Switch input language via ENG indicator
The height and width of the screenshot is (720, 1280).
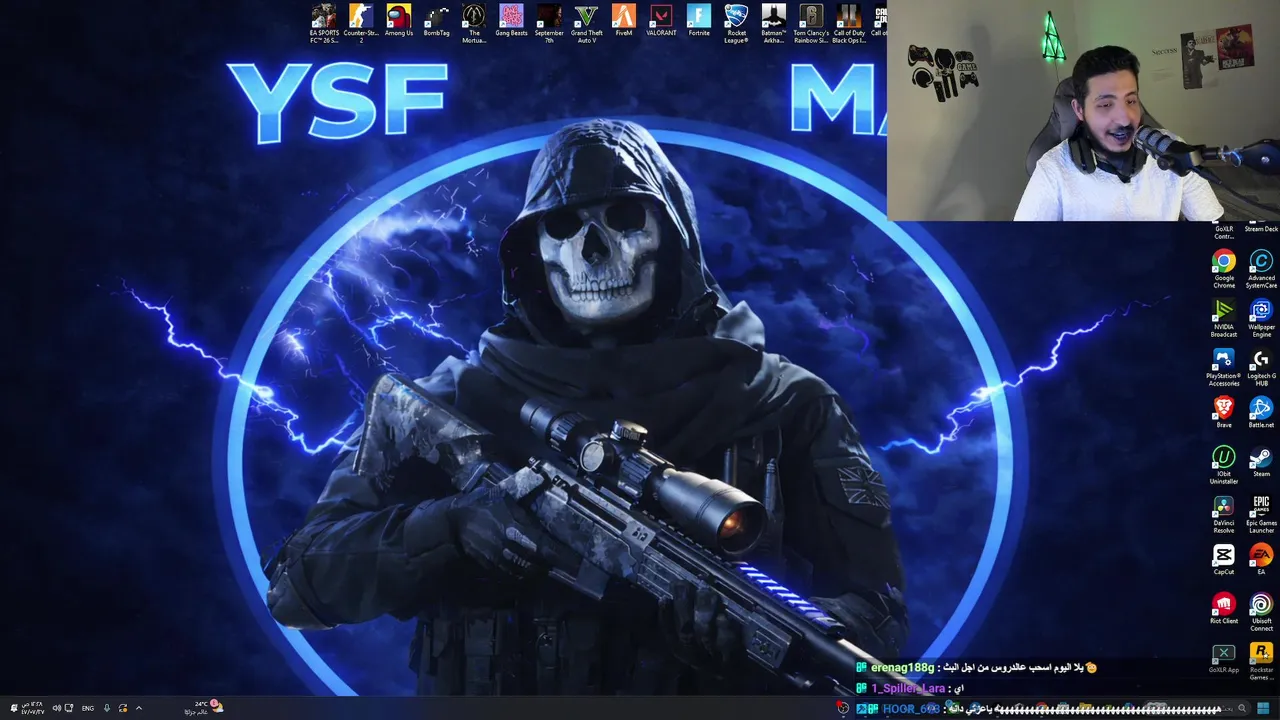88,708
